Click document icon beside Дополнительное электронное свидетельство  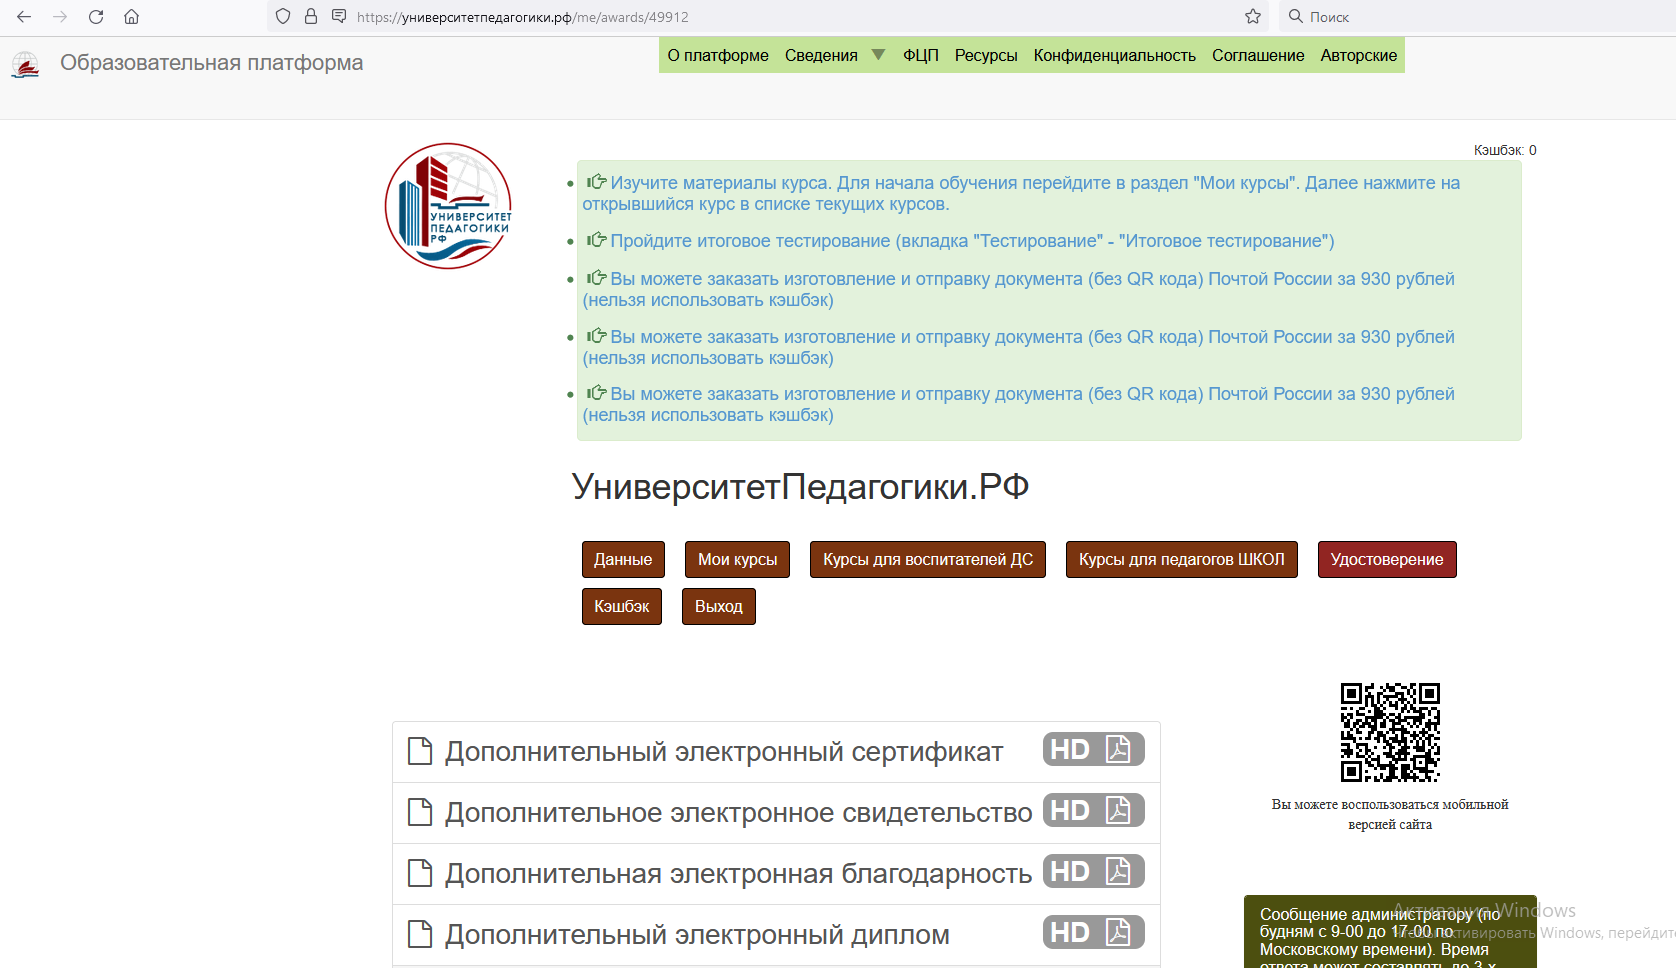point(420,812)
